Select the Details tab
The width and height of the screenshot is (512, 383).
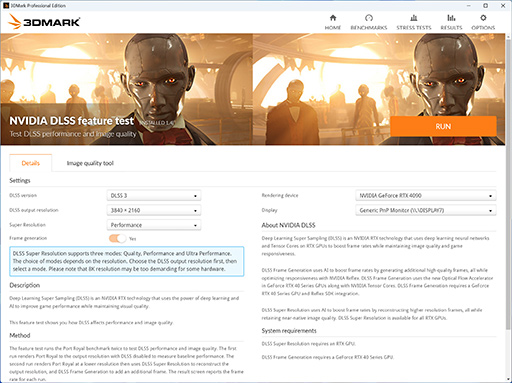coord(31,163)
